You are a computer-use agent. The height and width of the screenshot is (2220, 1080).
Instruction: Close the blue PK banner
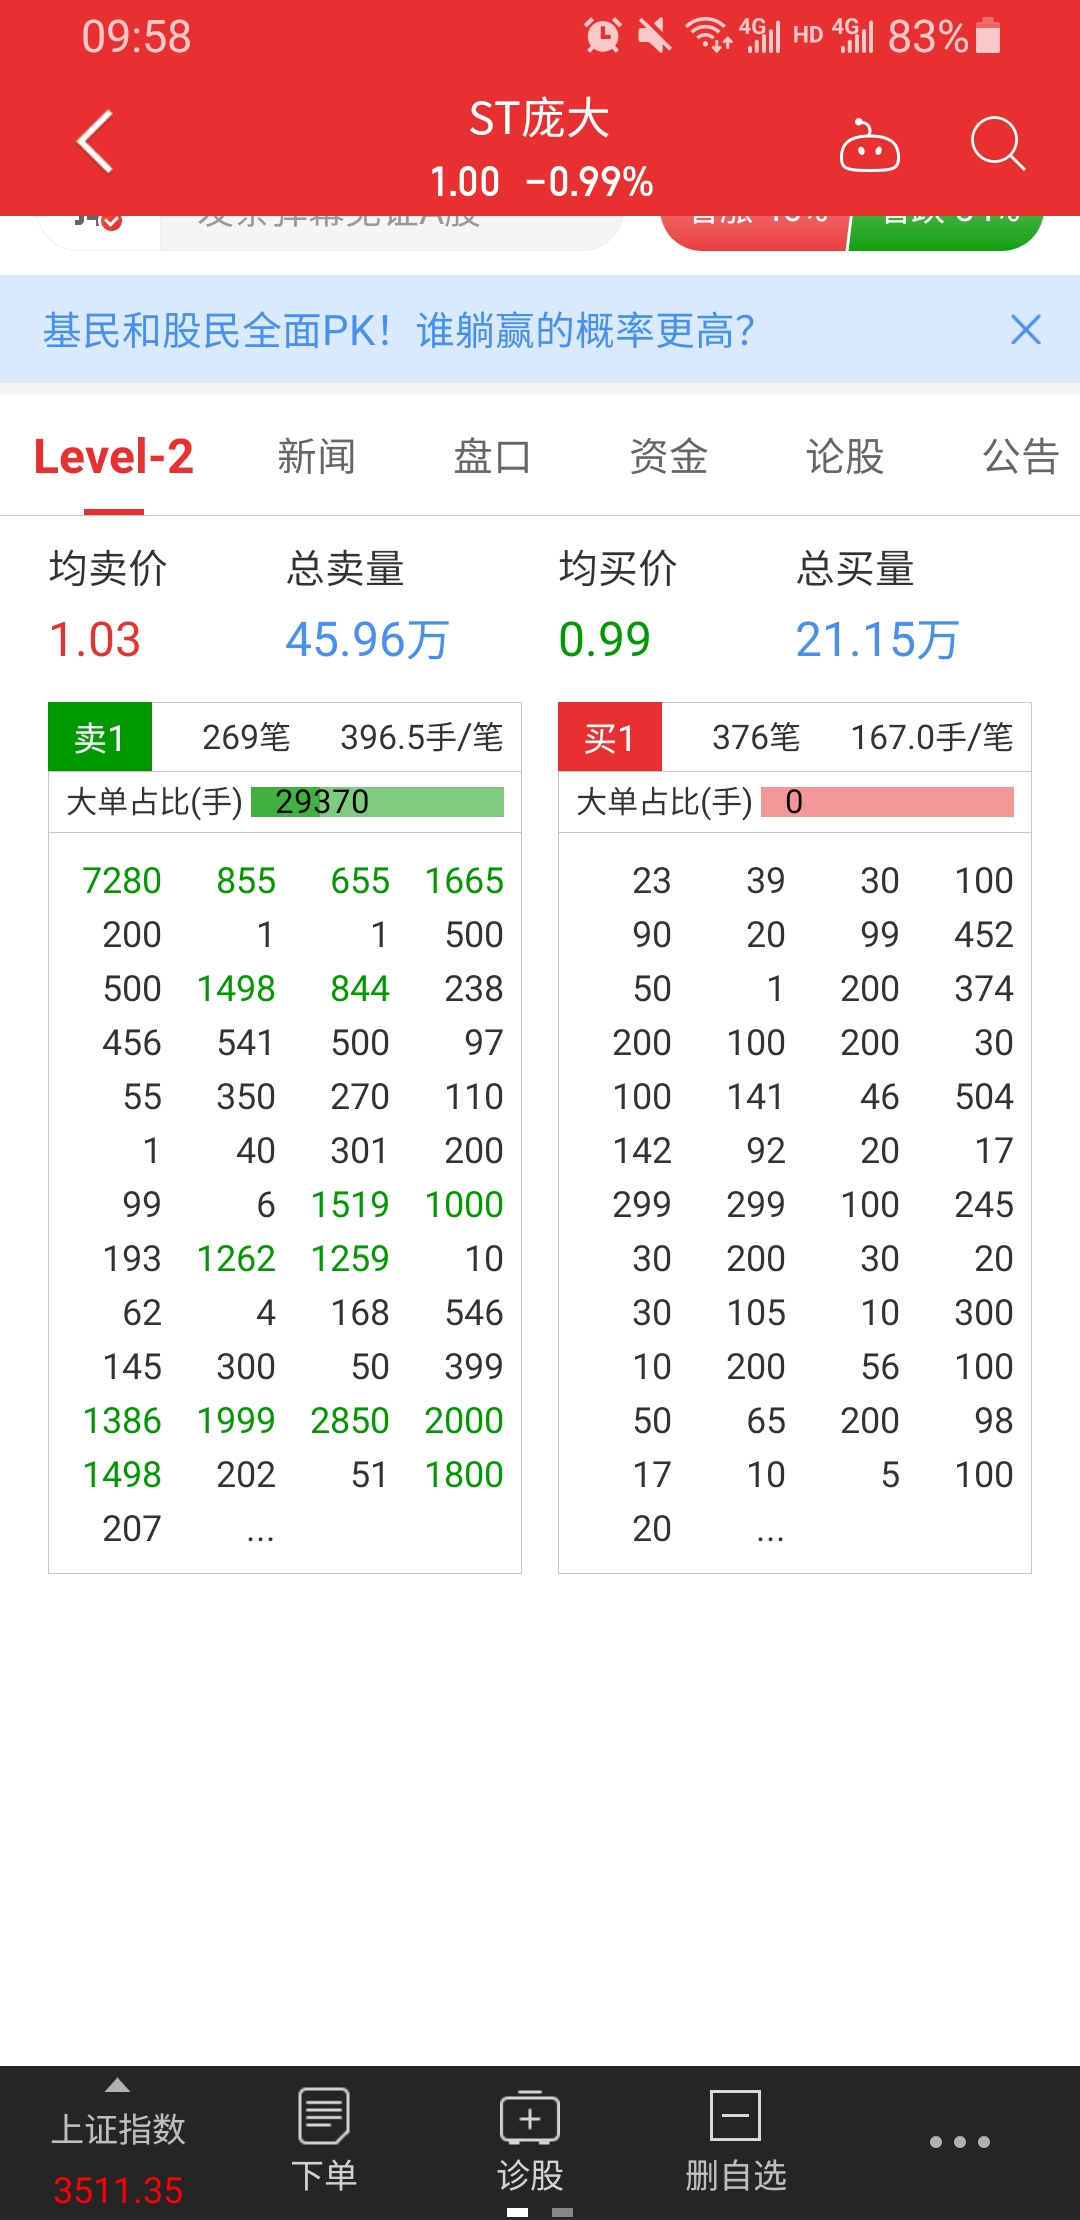(1026, 330)
